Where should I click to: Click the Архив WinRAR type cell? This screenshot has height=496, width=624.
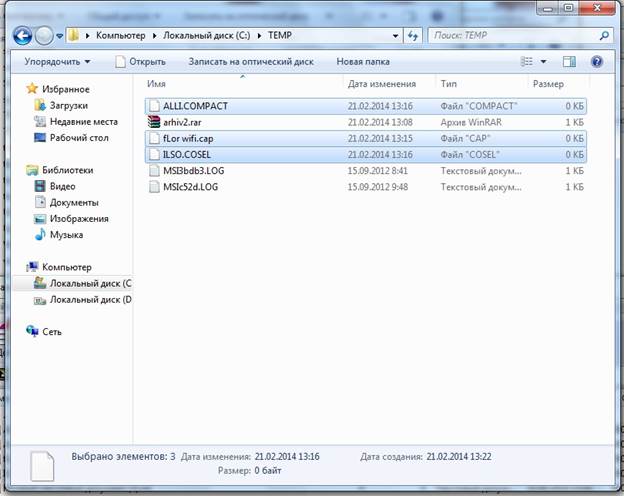[471, 122]
